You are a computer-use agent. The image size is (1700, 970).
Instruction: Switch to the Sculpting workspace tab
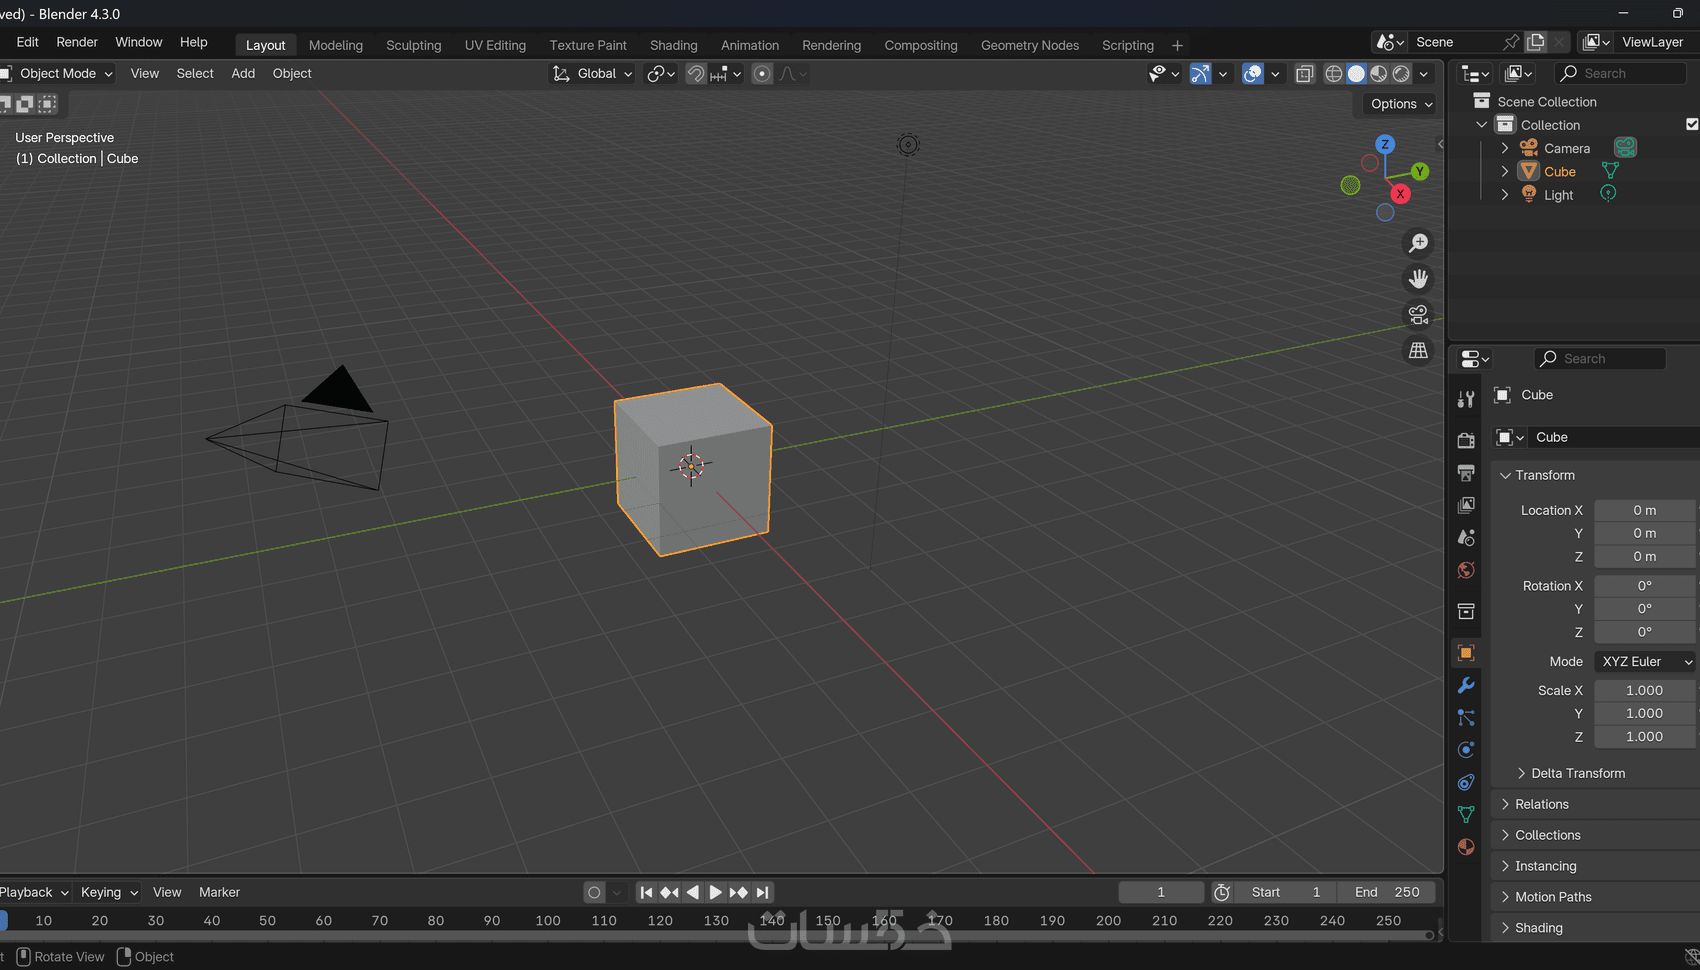pos(414,45)
